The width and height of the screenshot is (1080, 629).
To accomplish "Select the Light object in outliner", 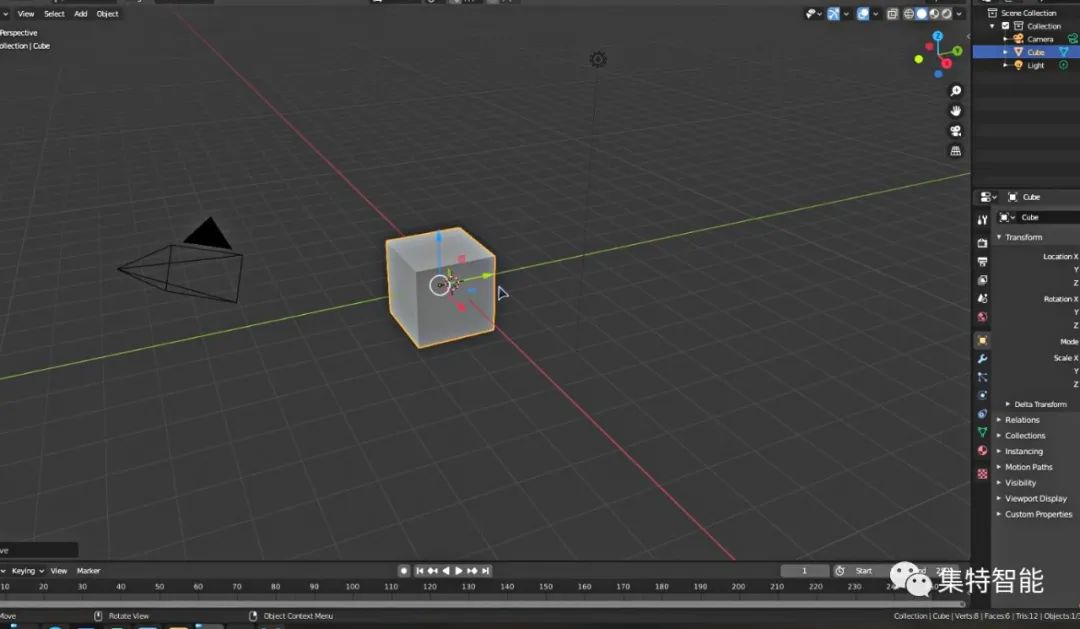I will 1035,65.
